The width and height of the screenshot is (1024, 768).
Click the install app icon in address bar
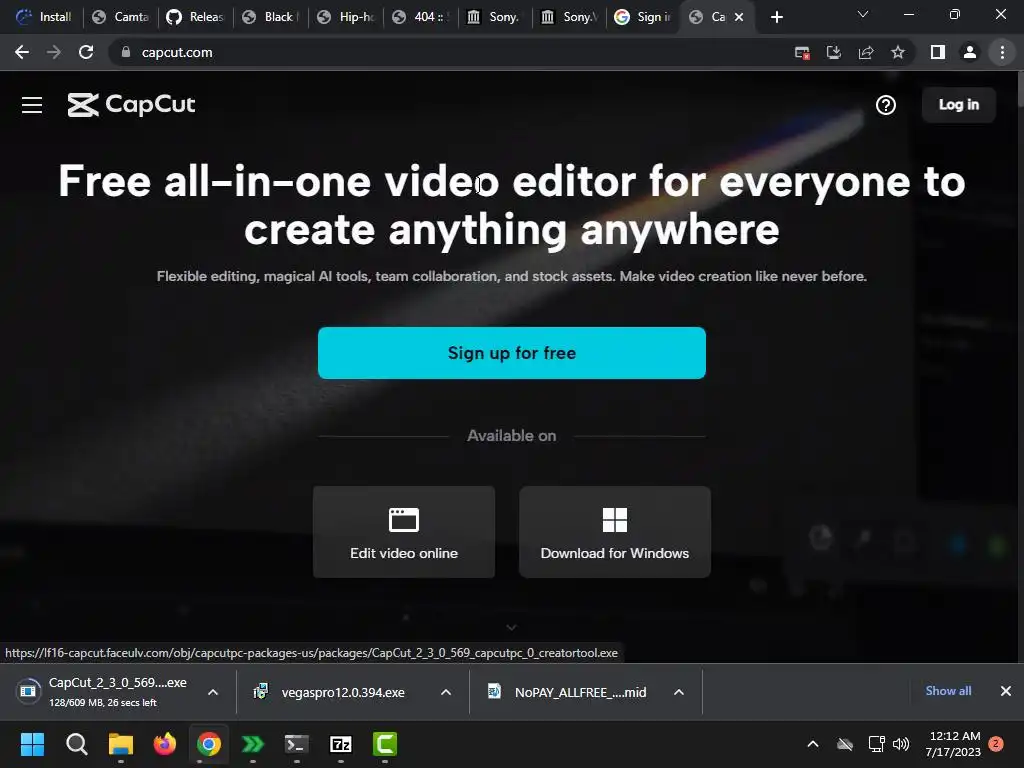coord(834,53)
